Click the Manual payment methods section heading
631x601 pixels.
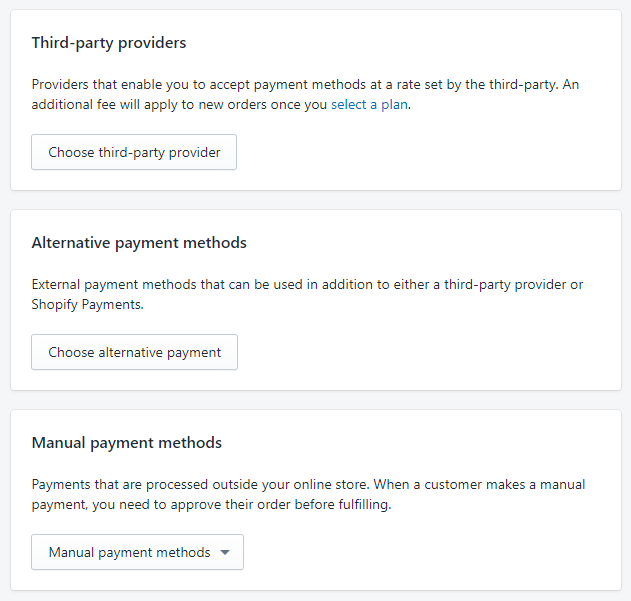click(x=127, y=443)
